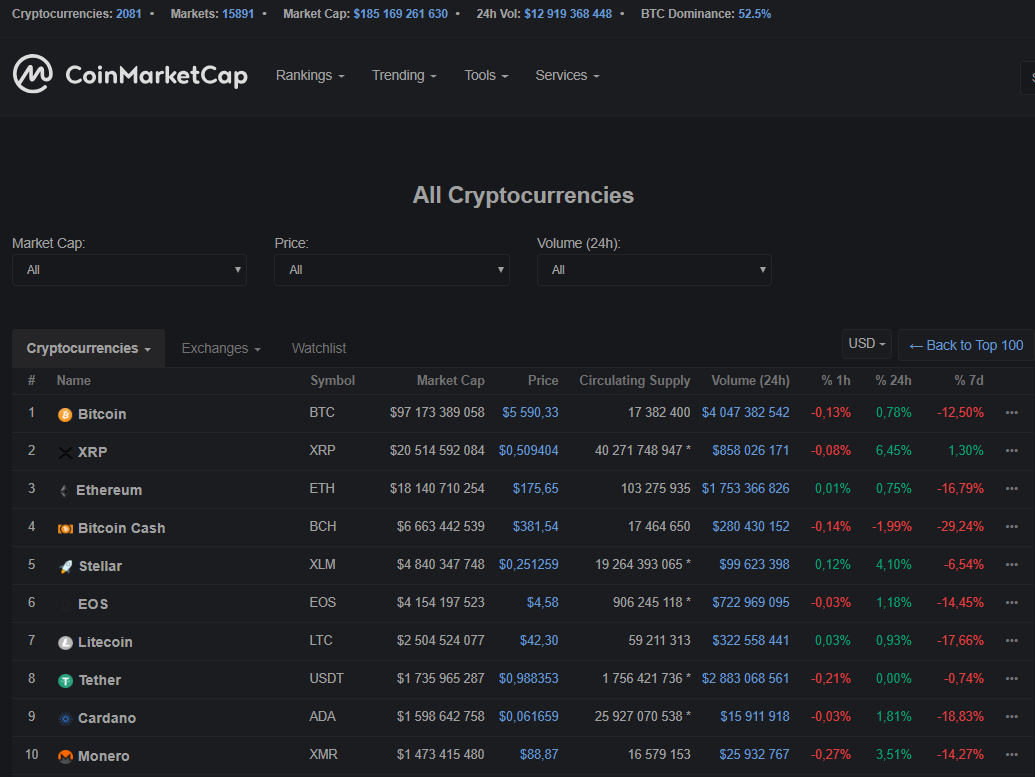Switch to the Watchlist tab
Image resolution: width=1035 pixels, height=777 pixels.
(319, 348)
